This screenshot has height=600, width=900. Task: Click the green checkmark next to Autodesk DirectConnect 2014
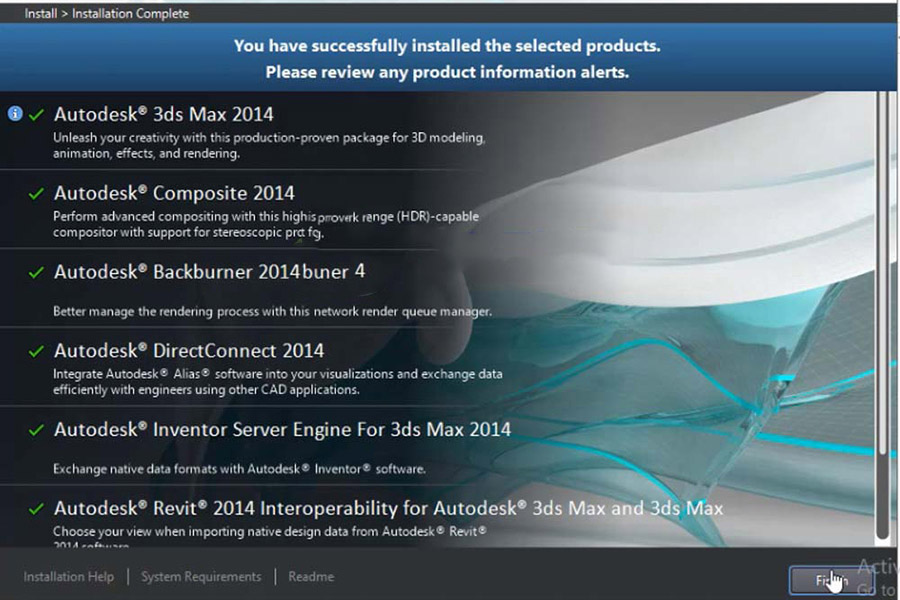36,351
